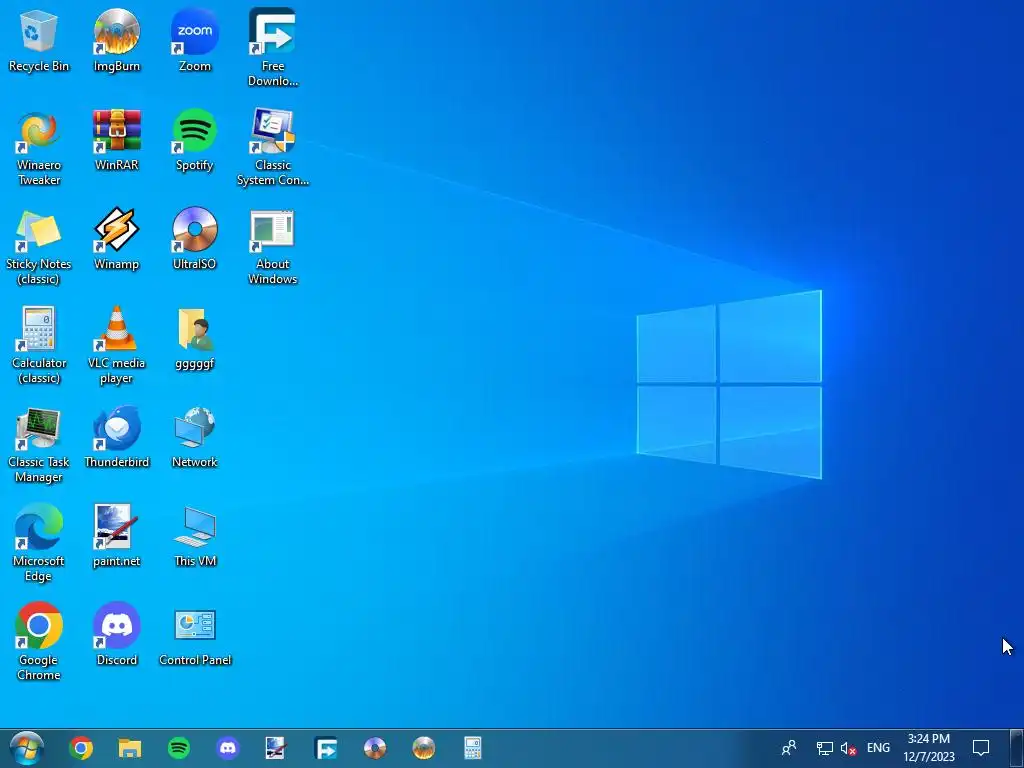Viewport: 1024px width, 768px height.
Task: Select the Free Download Manager desktop shortcut
Action: click(272, 47)
